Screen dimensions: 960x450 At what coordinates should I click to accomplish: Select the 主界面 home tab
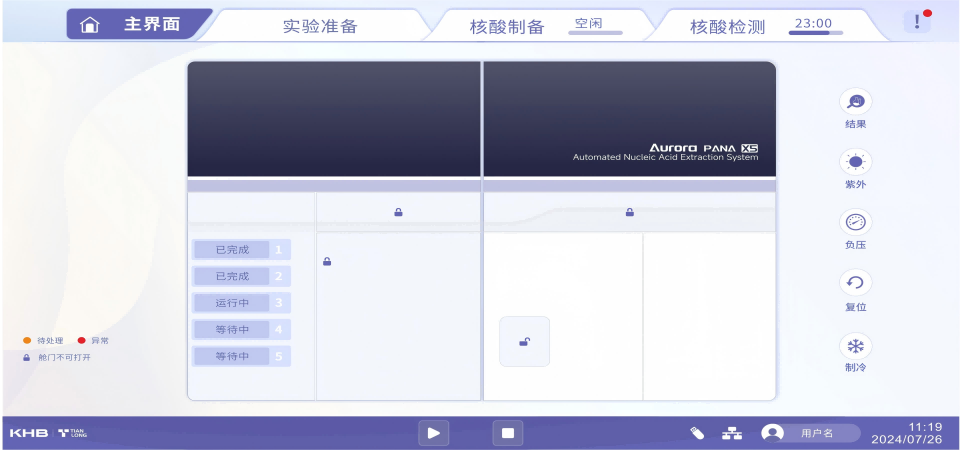(x=140, y=25)
